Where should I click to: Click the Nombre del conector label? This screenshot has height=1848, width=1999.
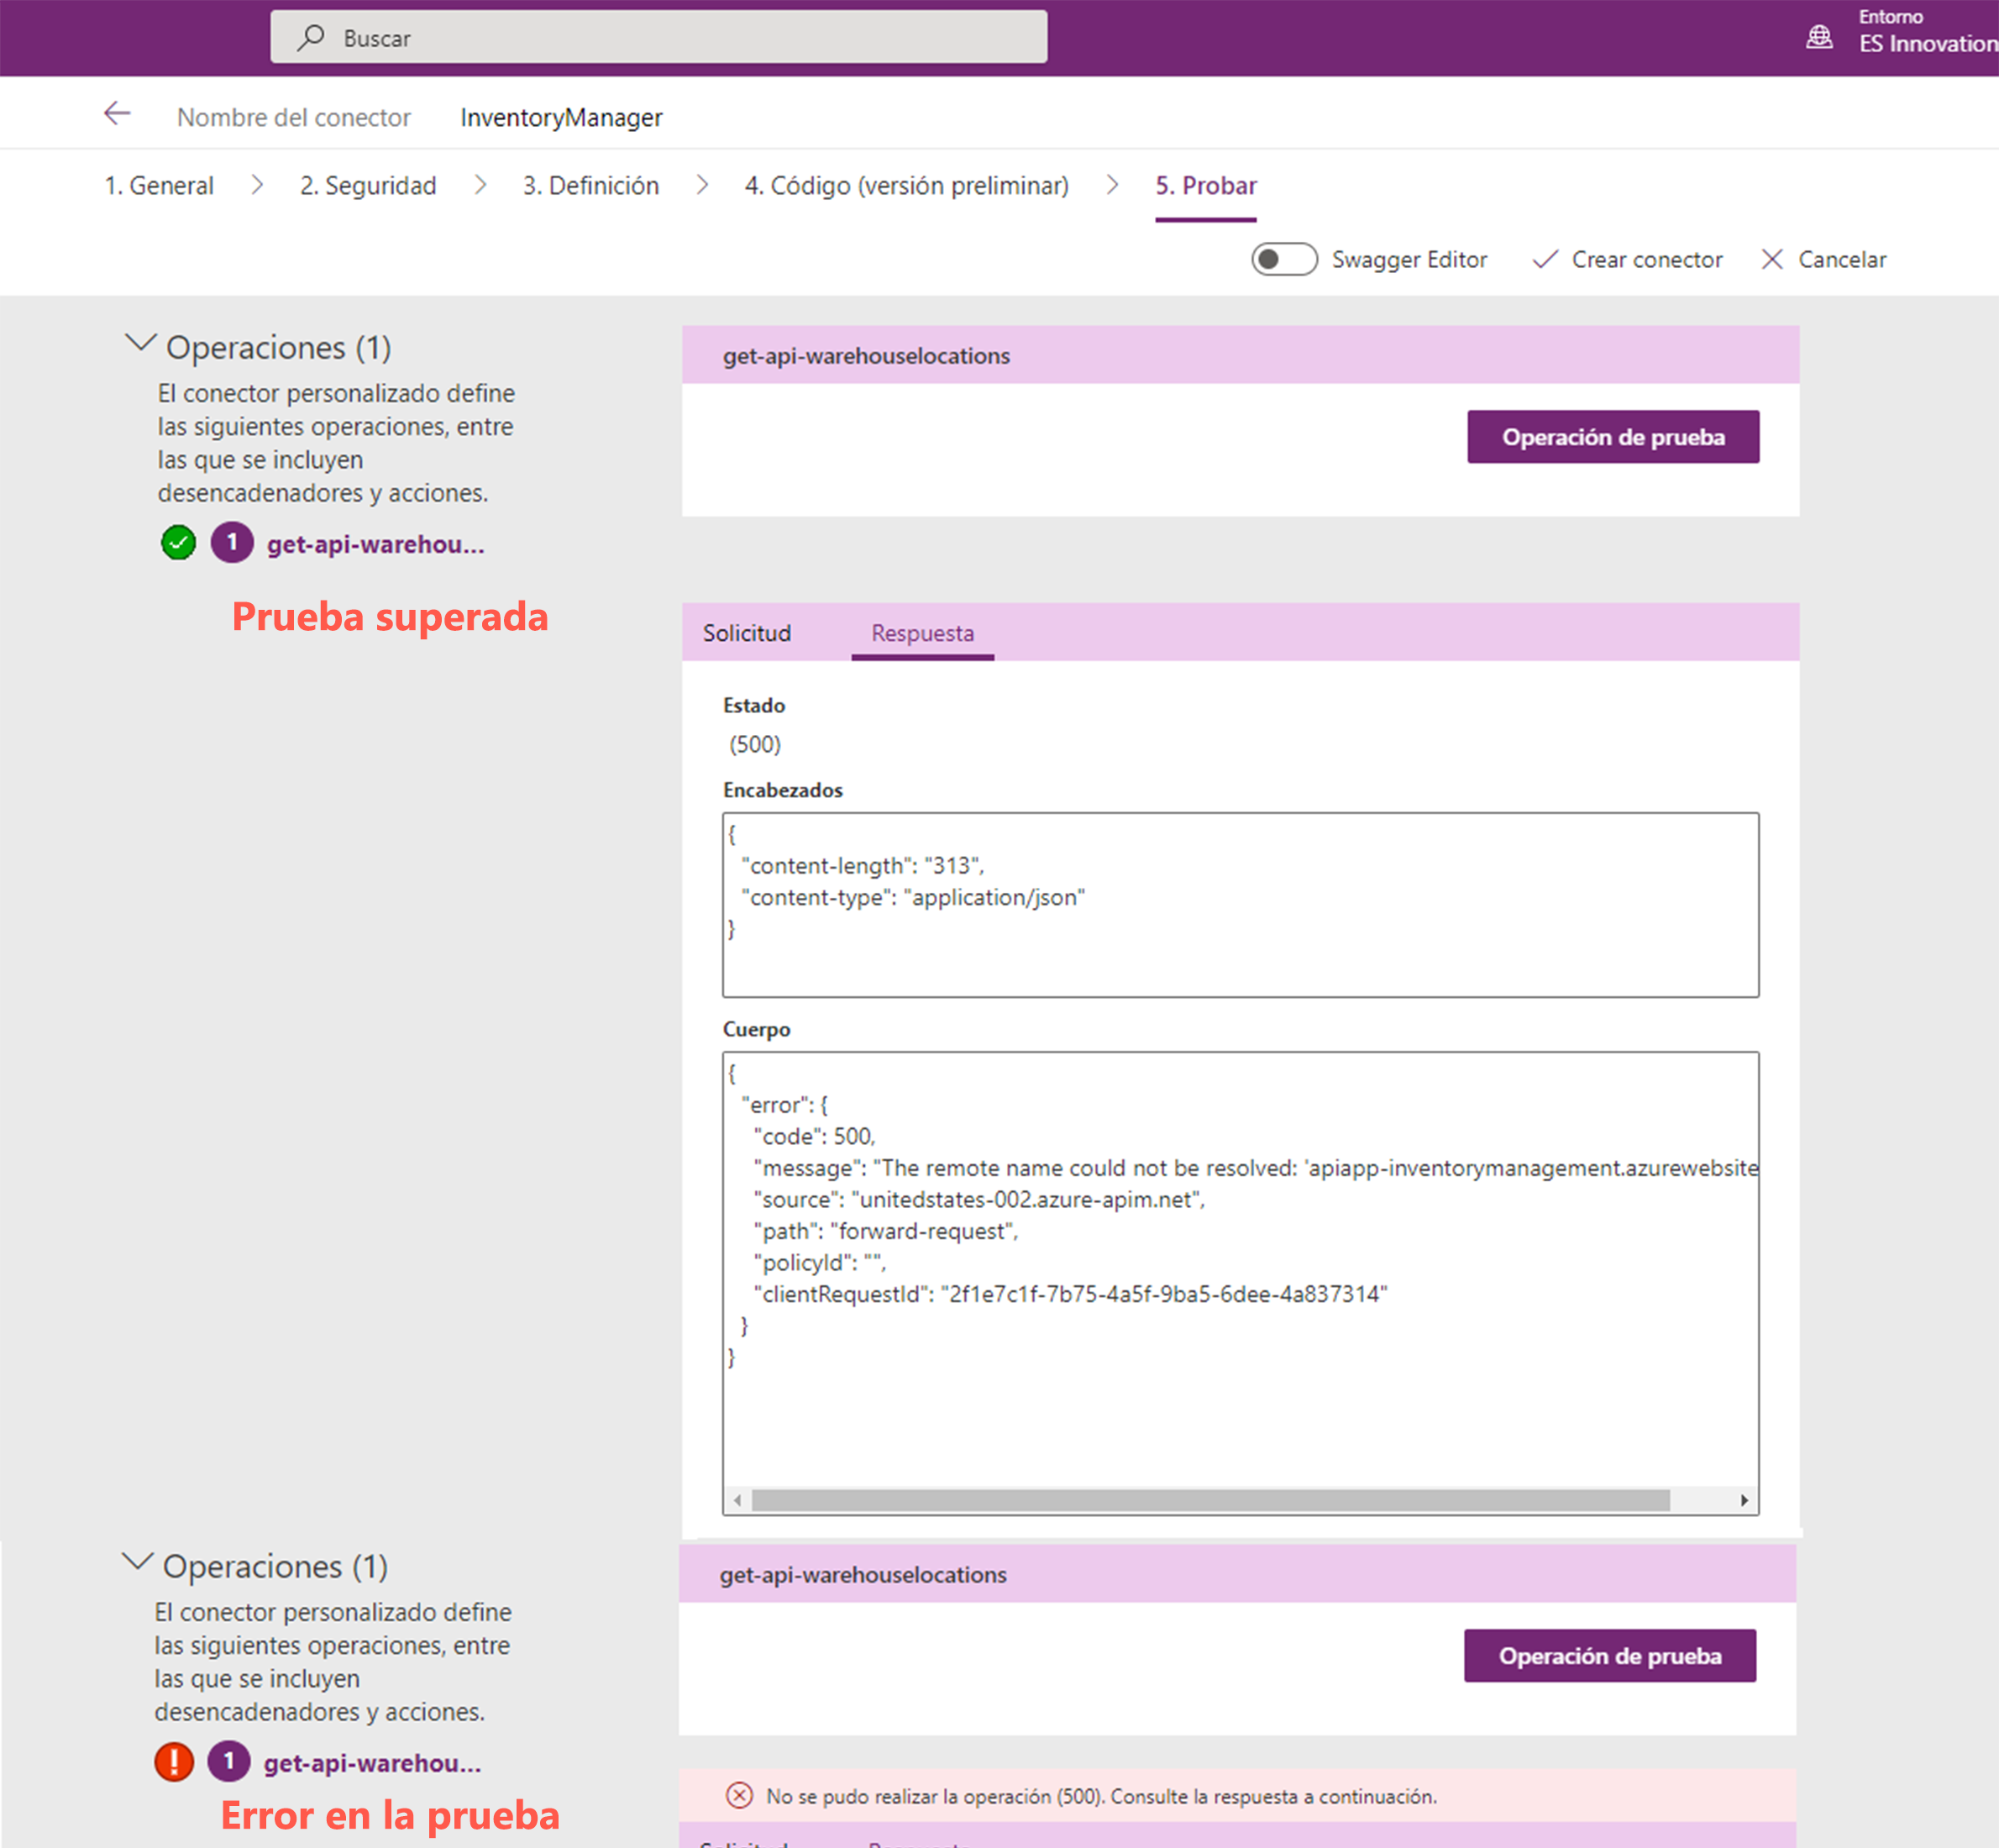pyautogui.click(x=294, y=117)
